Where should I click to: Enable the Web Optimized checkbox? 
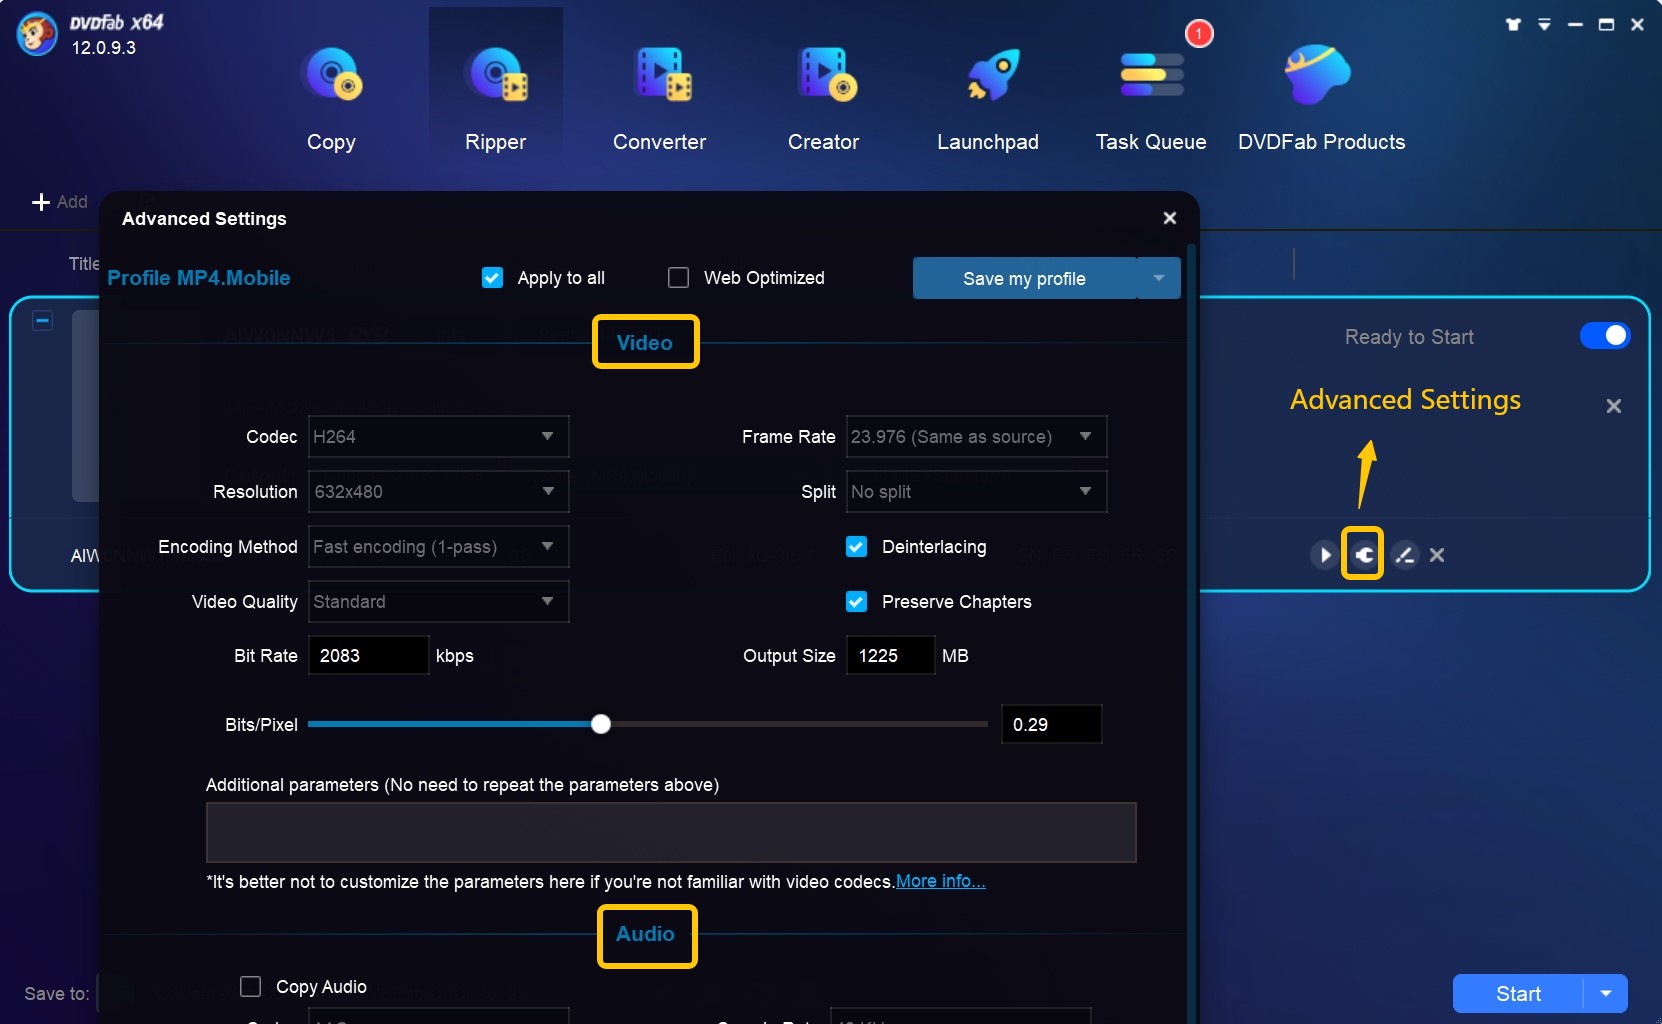pos(678,278)
